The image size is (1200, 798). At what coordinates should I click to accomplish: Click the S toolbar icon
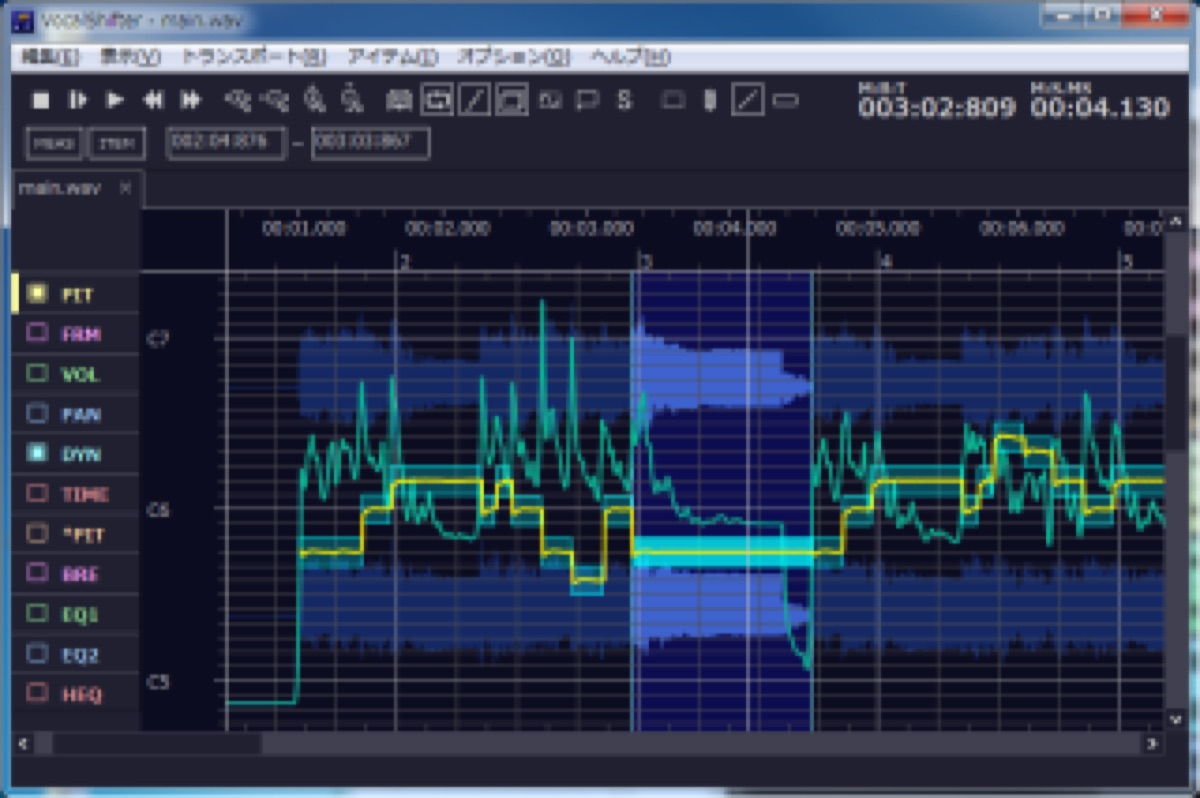624,100
